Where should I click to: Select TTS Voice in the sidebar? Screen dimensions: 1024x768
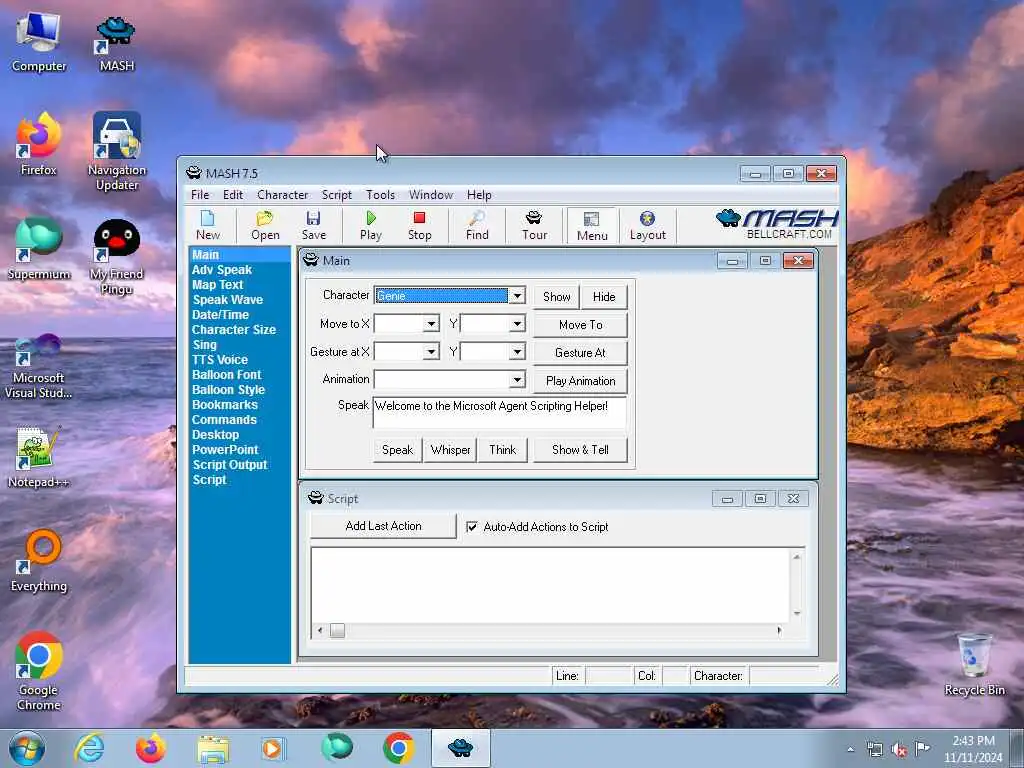219,360
